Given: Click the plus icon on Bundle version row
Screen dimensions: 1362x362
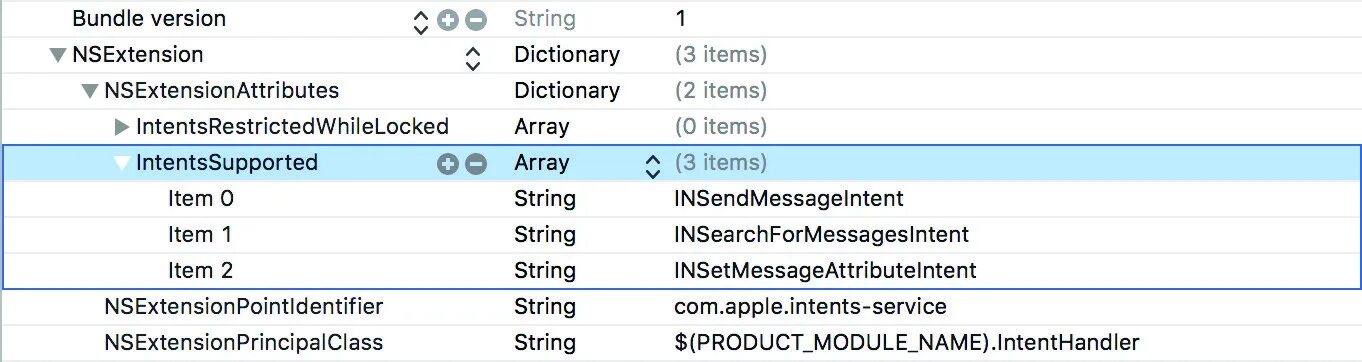Looking at the screenshot, I should pos(448,19).
